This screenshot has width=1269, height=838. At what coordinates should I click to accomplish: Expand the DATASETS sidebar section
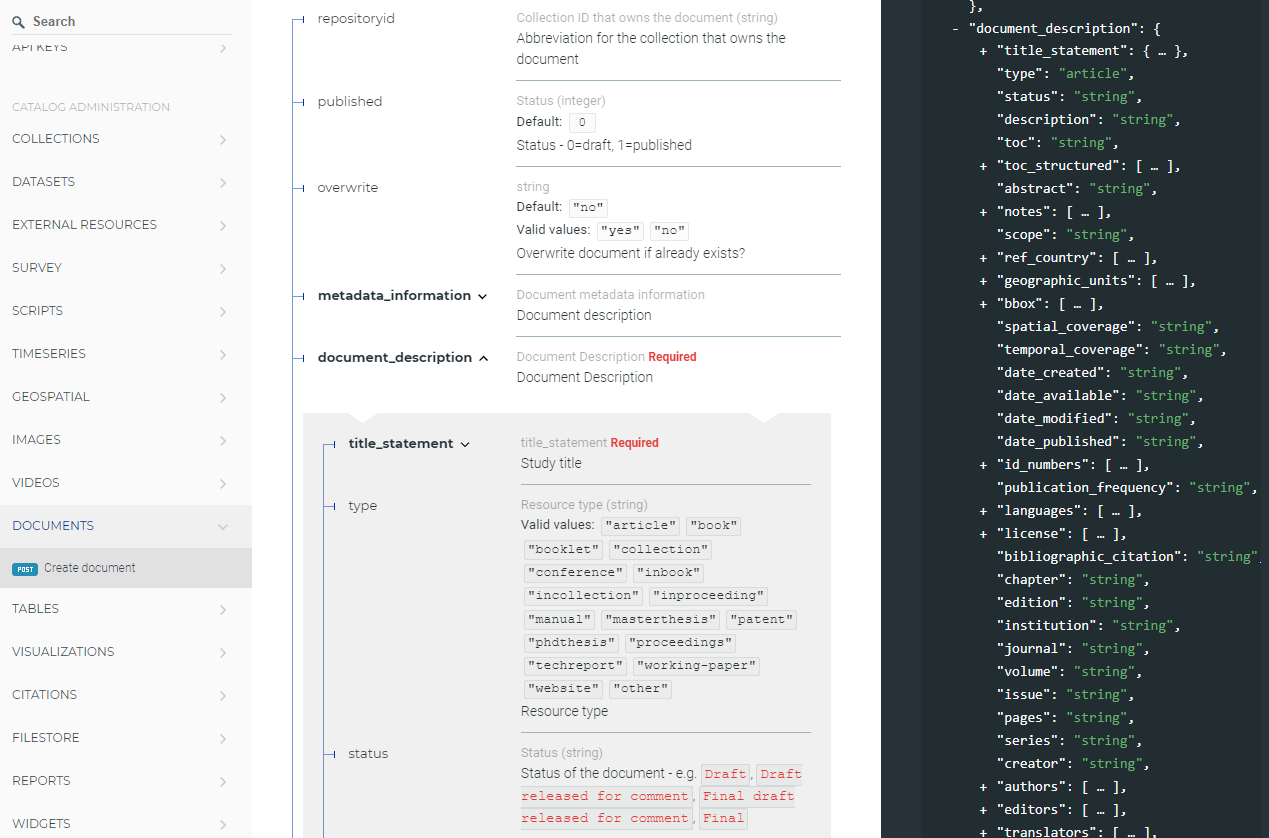126,182
